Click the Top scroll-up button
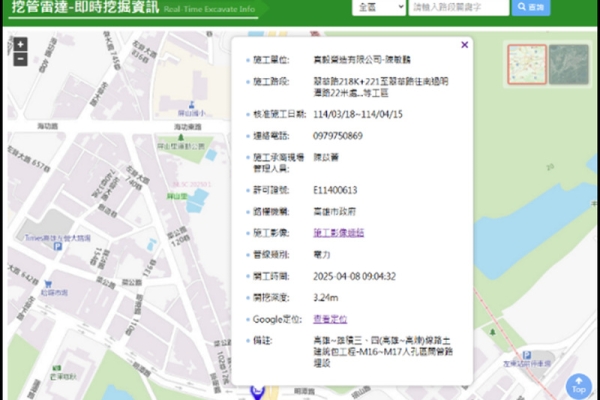Viewport: 600px width, 400px height. click(x=579, y=386)
